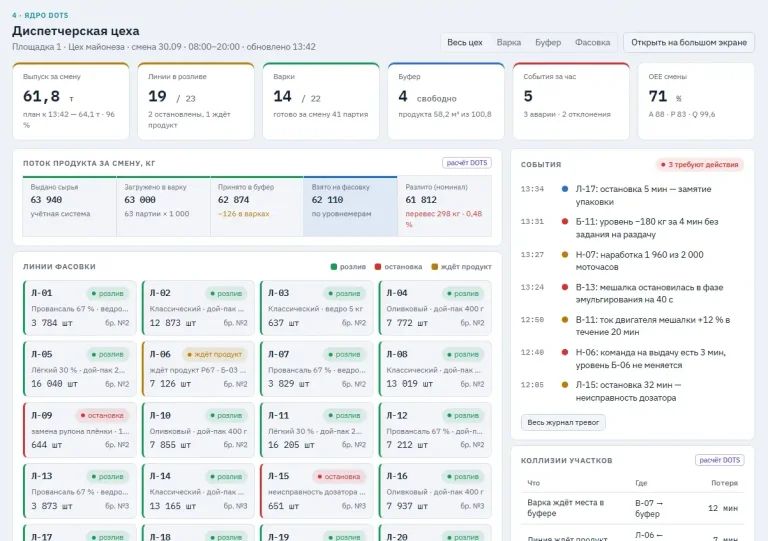Open line card Л-07
Image resolution: width=768 pixels, height=541 pixels.
(316, 369)
